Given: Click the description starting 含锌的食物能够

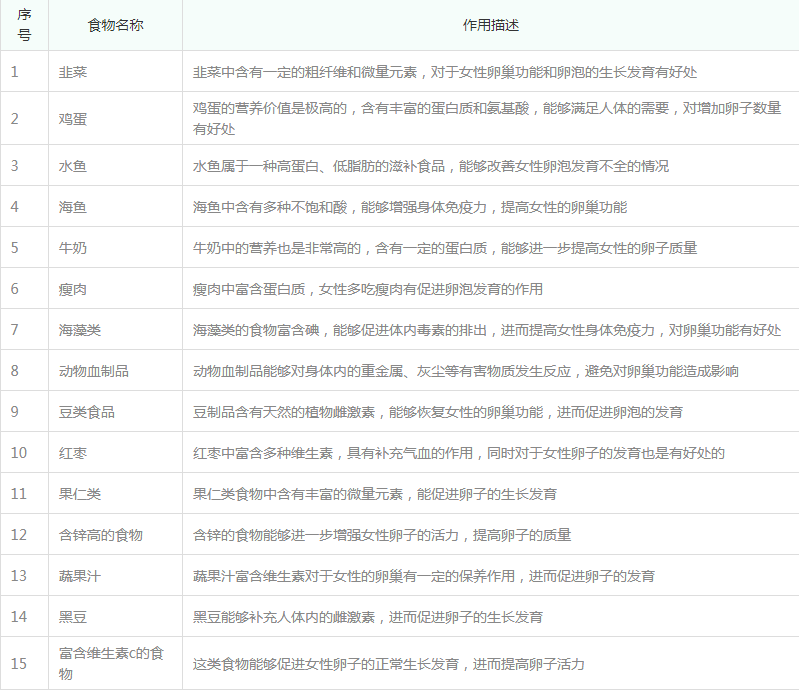Looking at the screenshot, I should [x=382, y=535].
